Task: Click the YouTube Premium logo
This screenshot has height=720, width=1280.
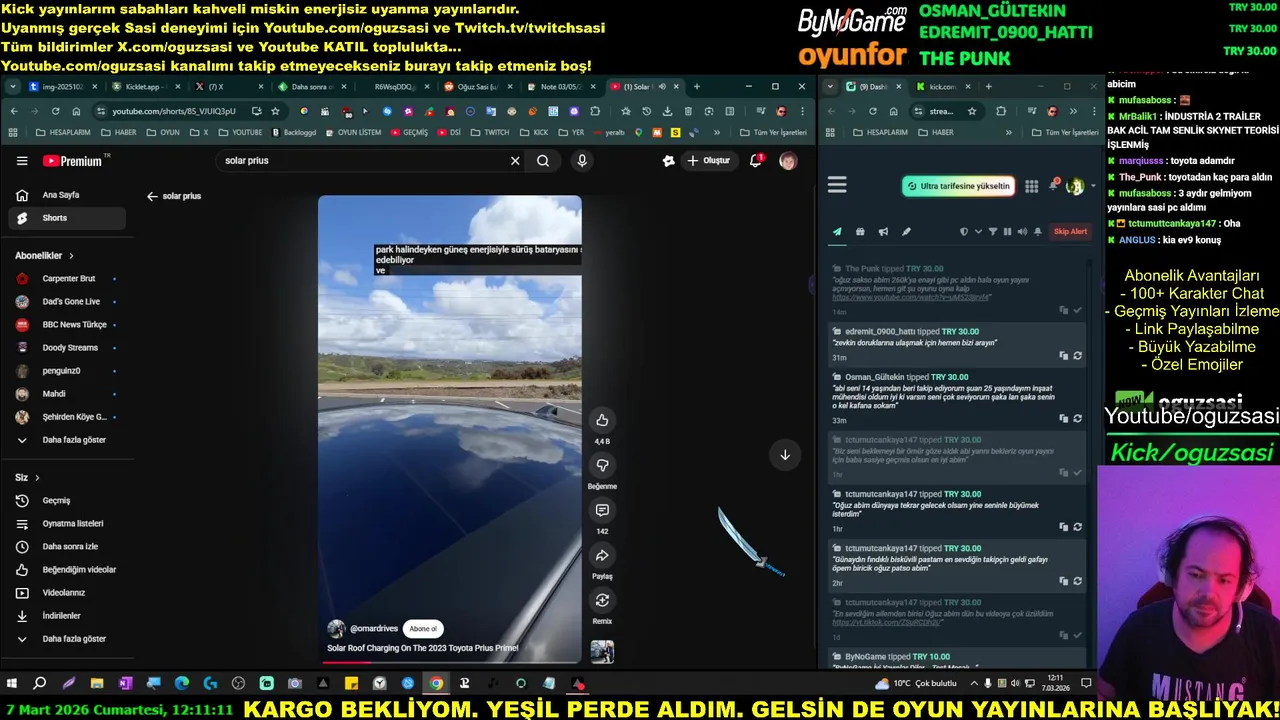Action: click(x=72, y=161)
